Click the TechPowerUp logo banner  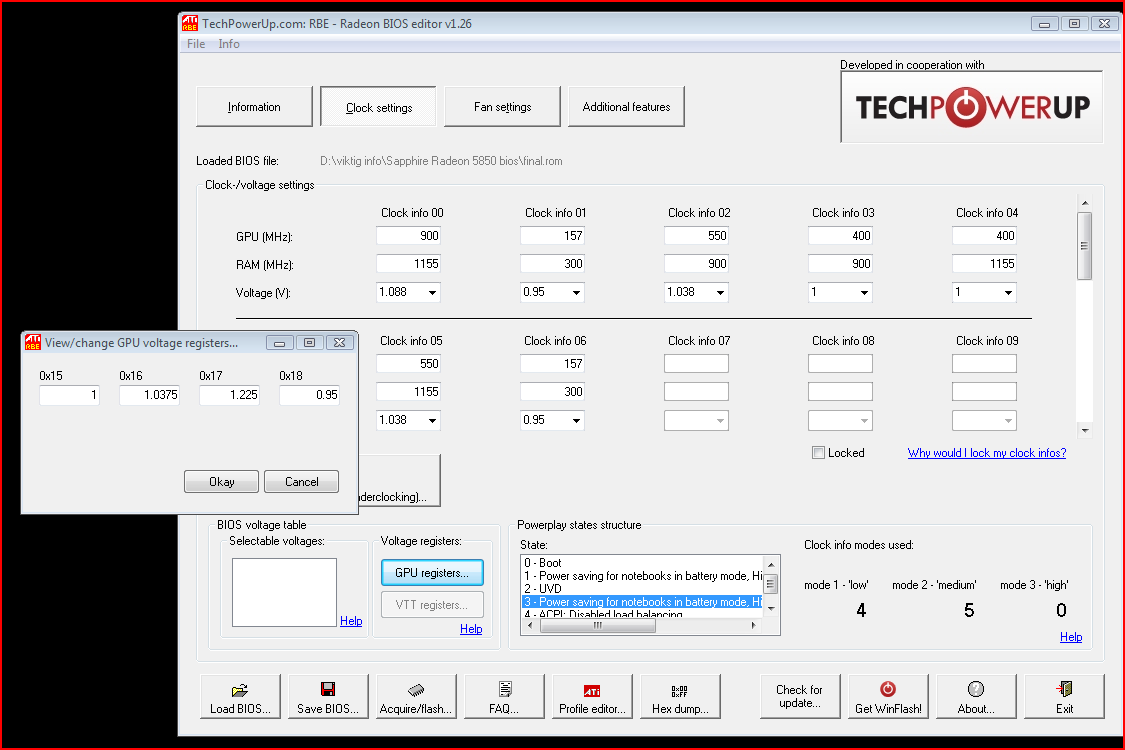coord(971,107)
